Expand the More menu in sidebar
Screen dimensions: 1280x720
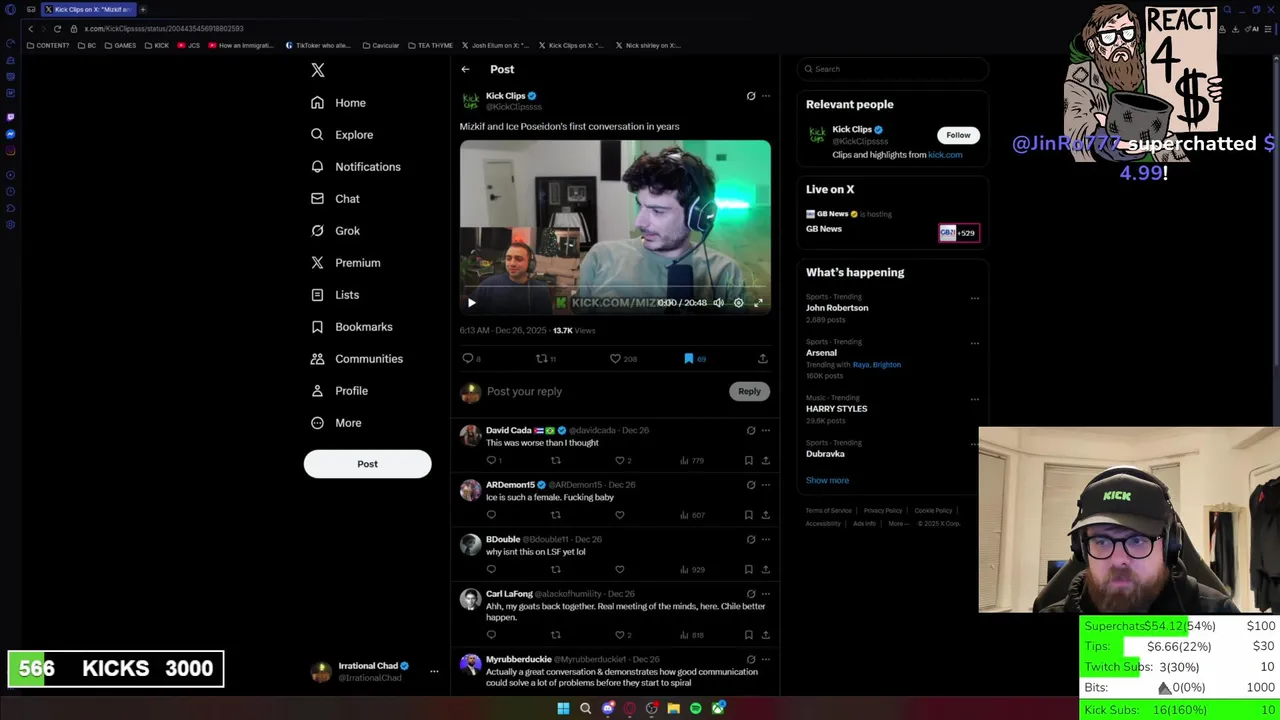click(x=336, y=423)
